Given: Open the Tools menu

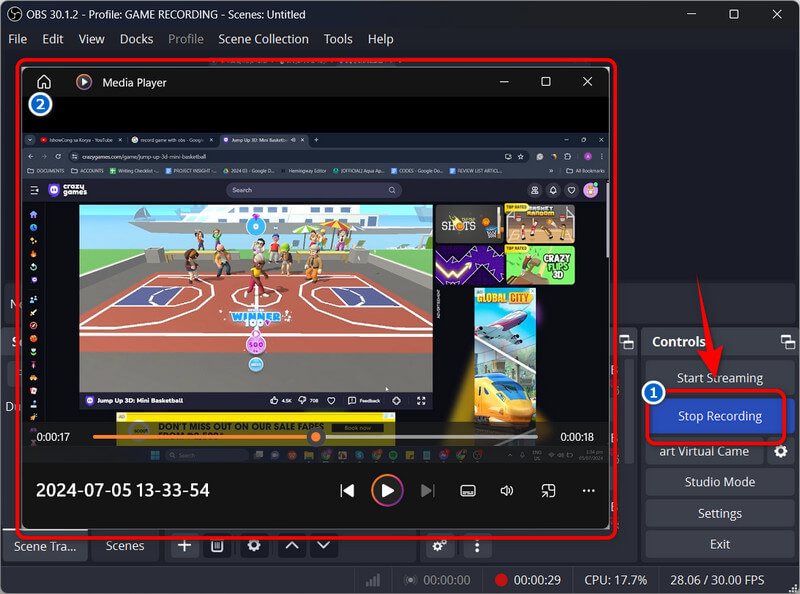Looking at the screenshot, I should [338, 39].
